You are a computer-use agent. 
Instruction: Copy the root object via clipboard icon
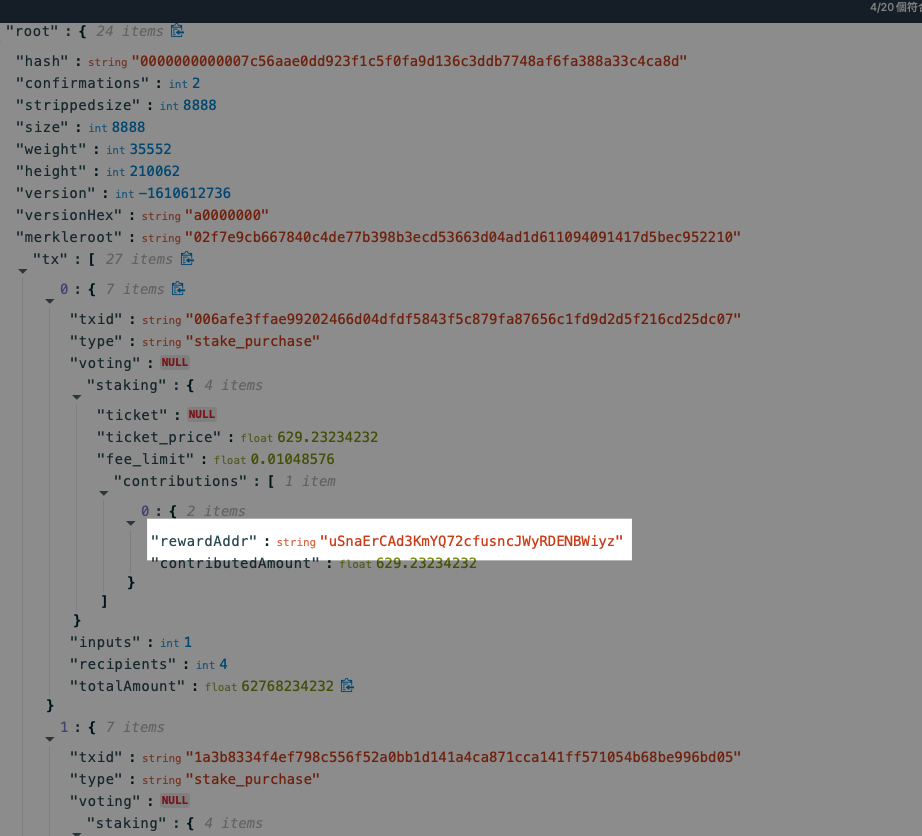tap(177, 31)
